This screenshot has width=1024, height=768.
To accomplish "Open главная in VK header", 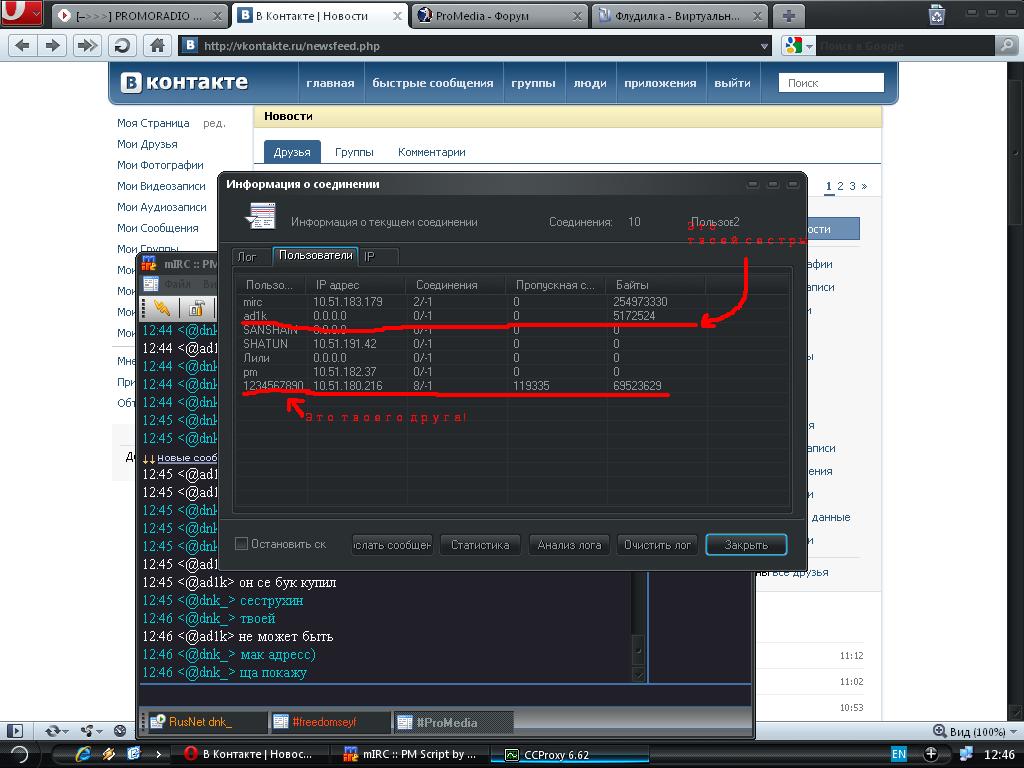I will 330,83.
